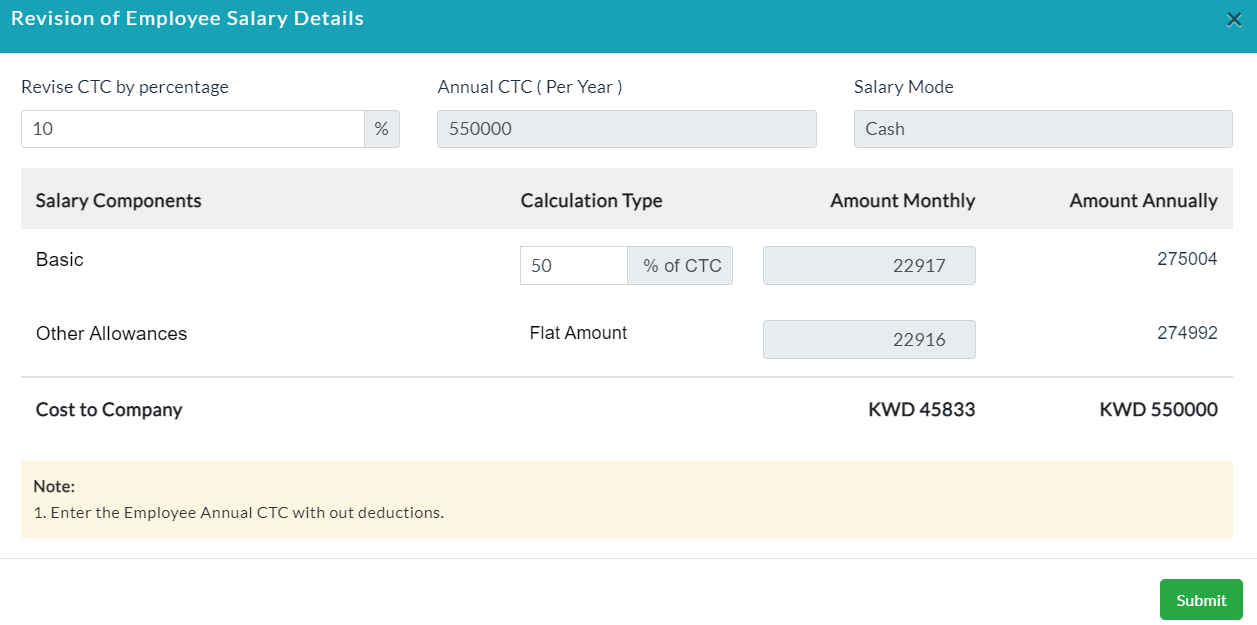Click the Basic annual amount 275004
The height and width of the screenshot is (625, 1257).
[1187, 259]
